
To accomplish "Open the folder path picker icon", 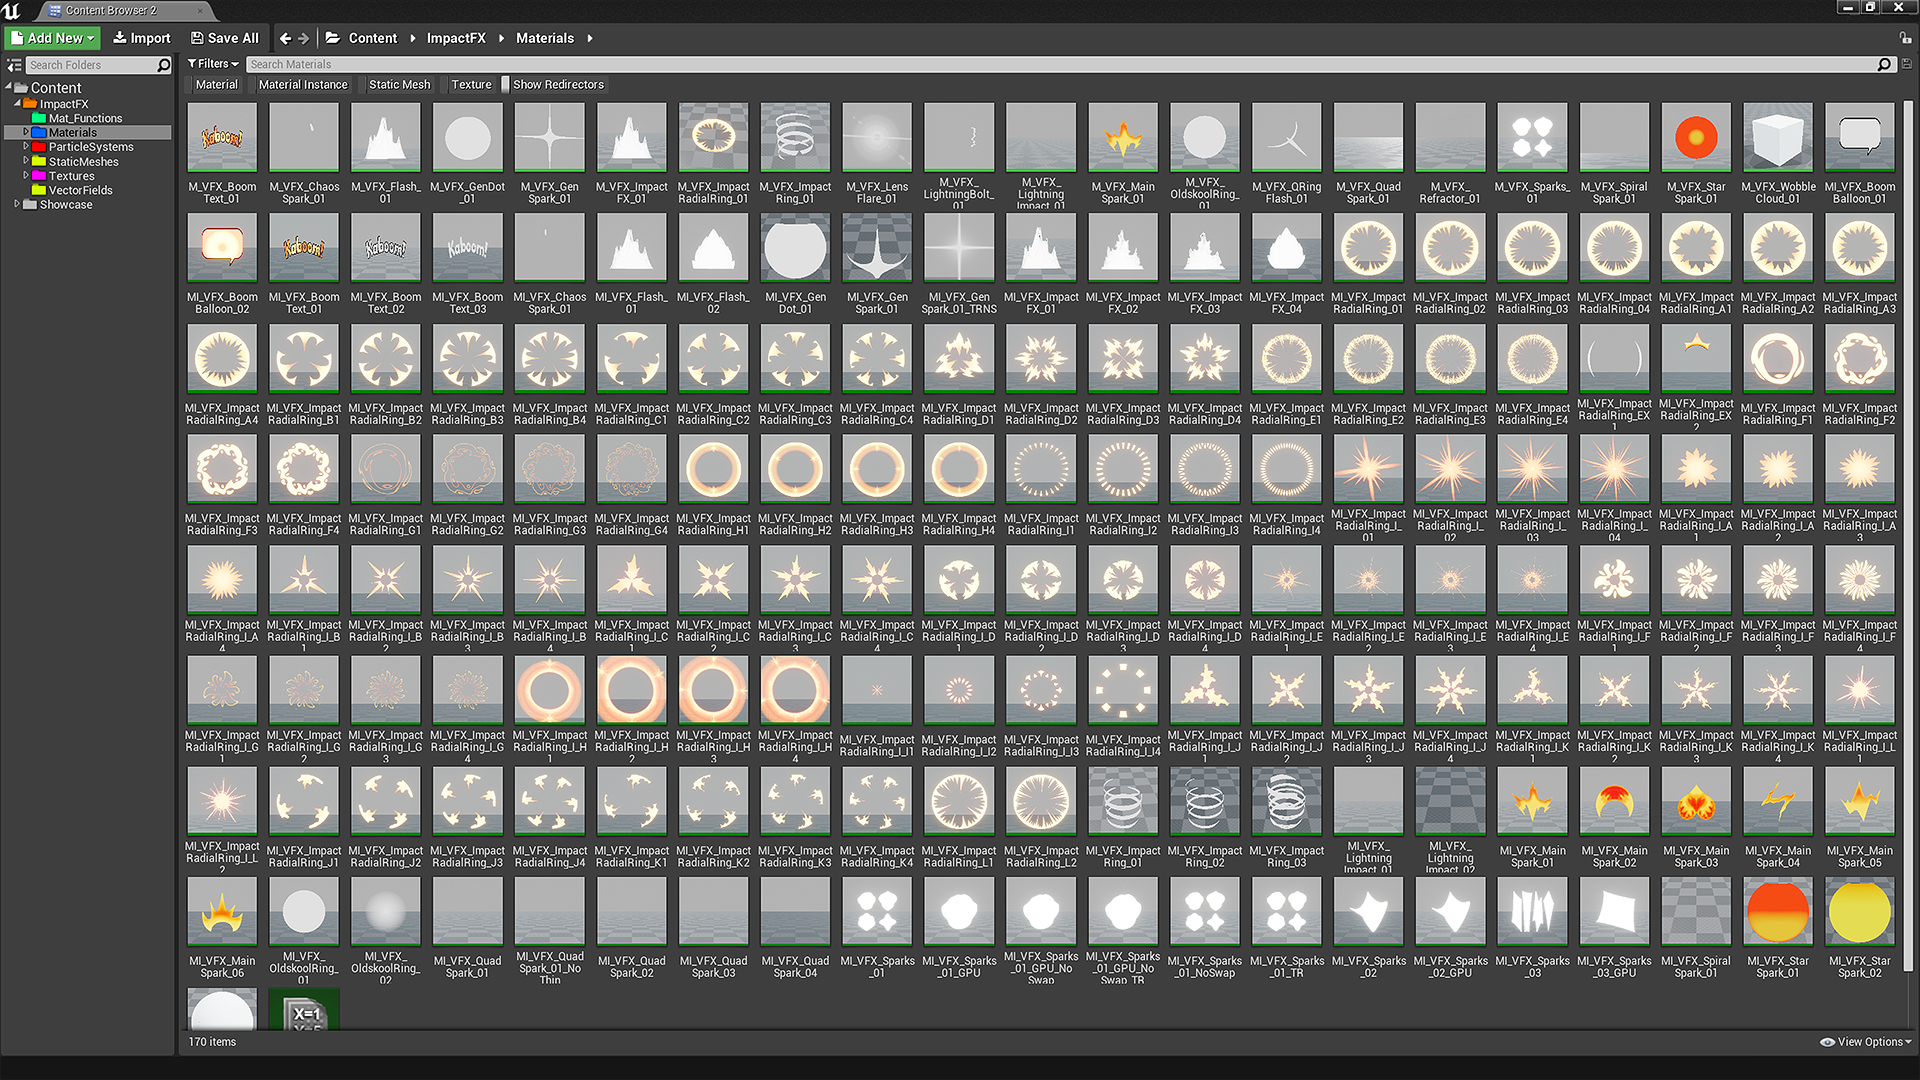I will point(332,38).
